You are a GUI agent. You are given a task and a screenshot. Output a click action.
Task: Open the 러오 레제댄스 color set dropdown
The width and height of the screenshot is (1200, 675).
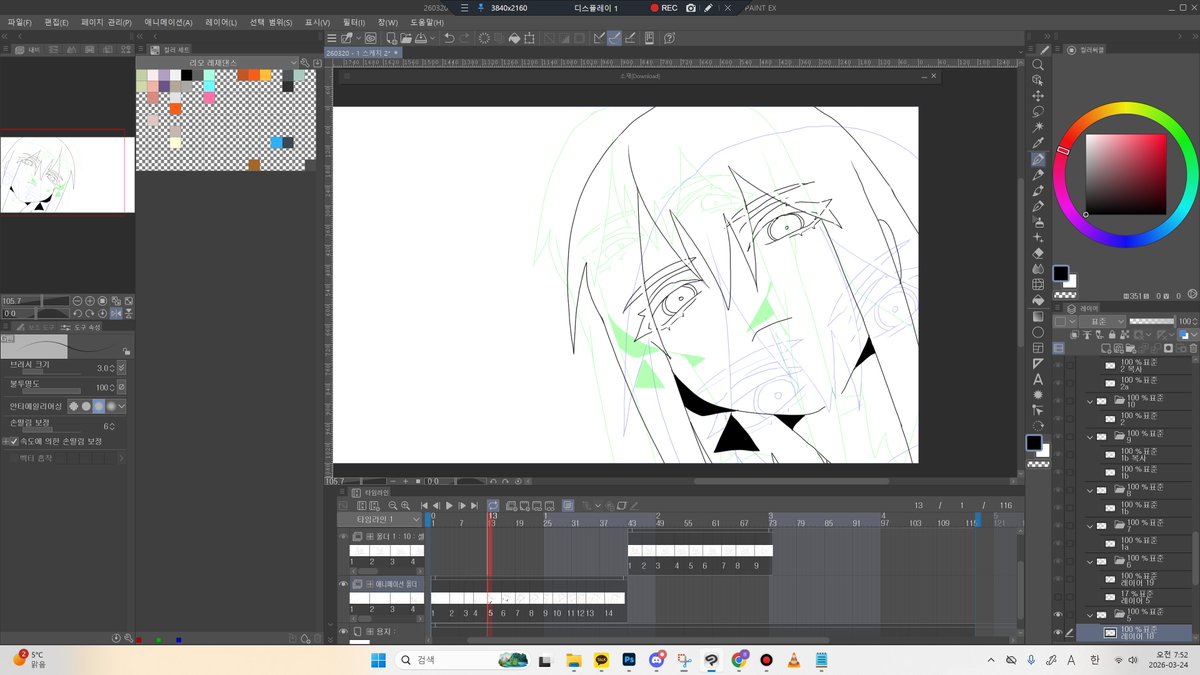(224, 62)
